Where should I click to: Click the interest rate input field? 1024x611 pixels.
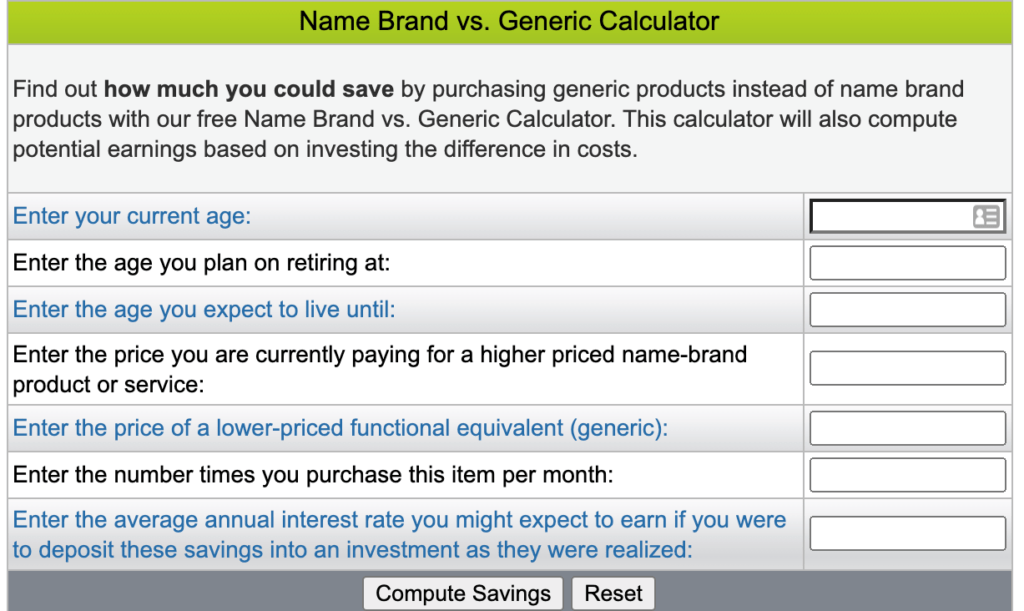(906, 533)
